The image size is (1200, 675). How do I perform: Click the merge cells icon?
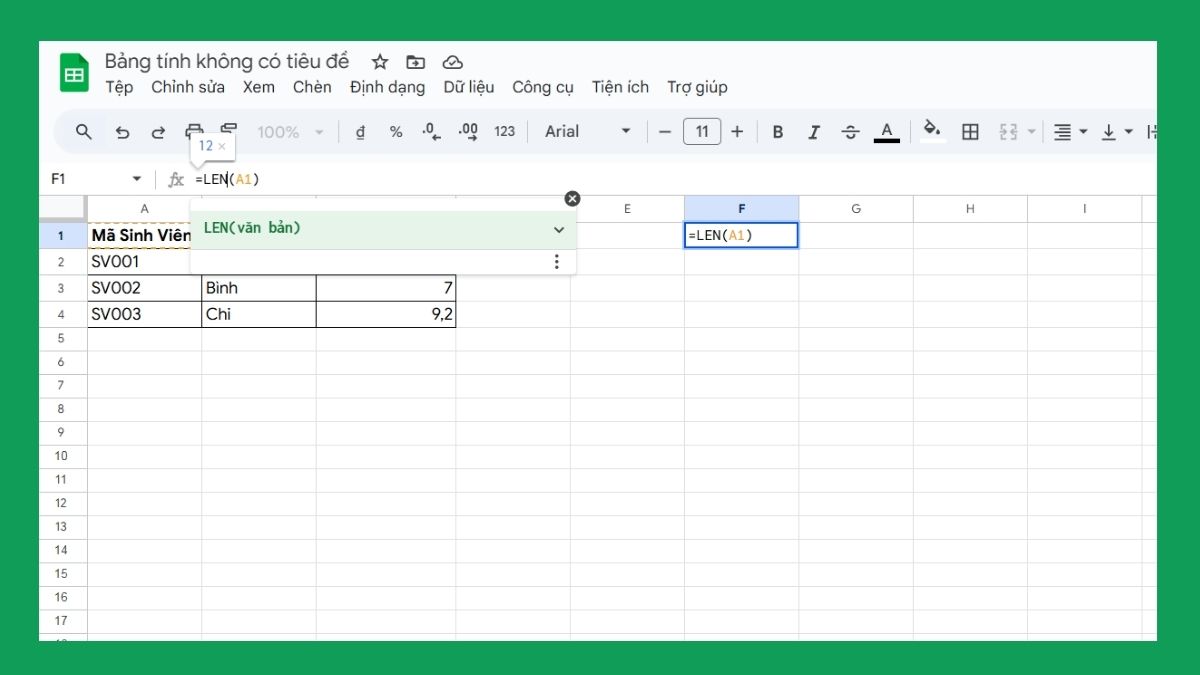(x=1008, y=132)
